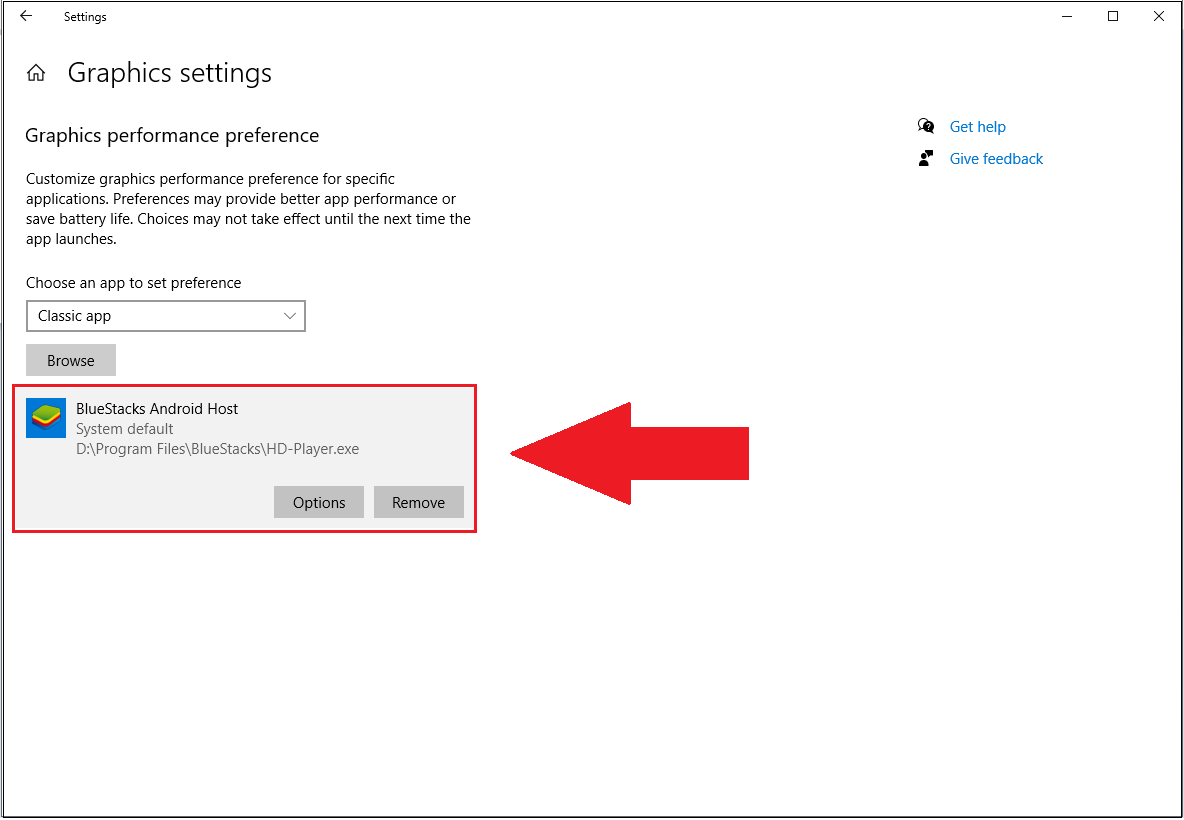Open Settings home via house icon

tap(35, 73)
